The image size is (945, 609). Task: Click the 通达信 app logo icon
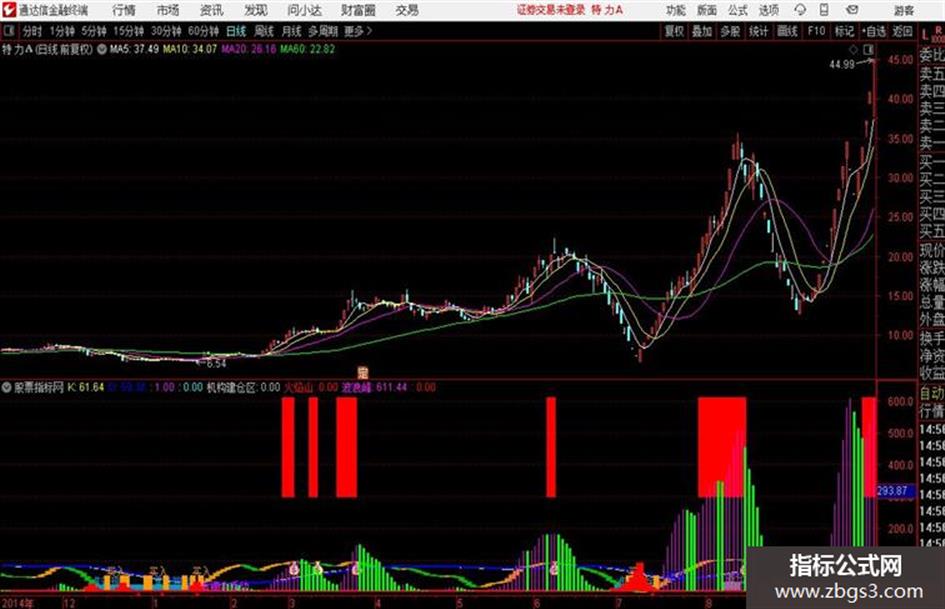(x=9, y=10)
